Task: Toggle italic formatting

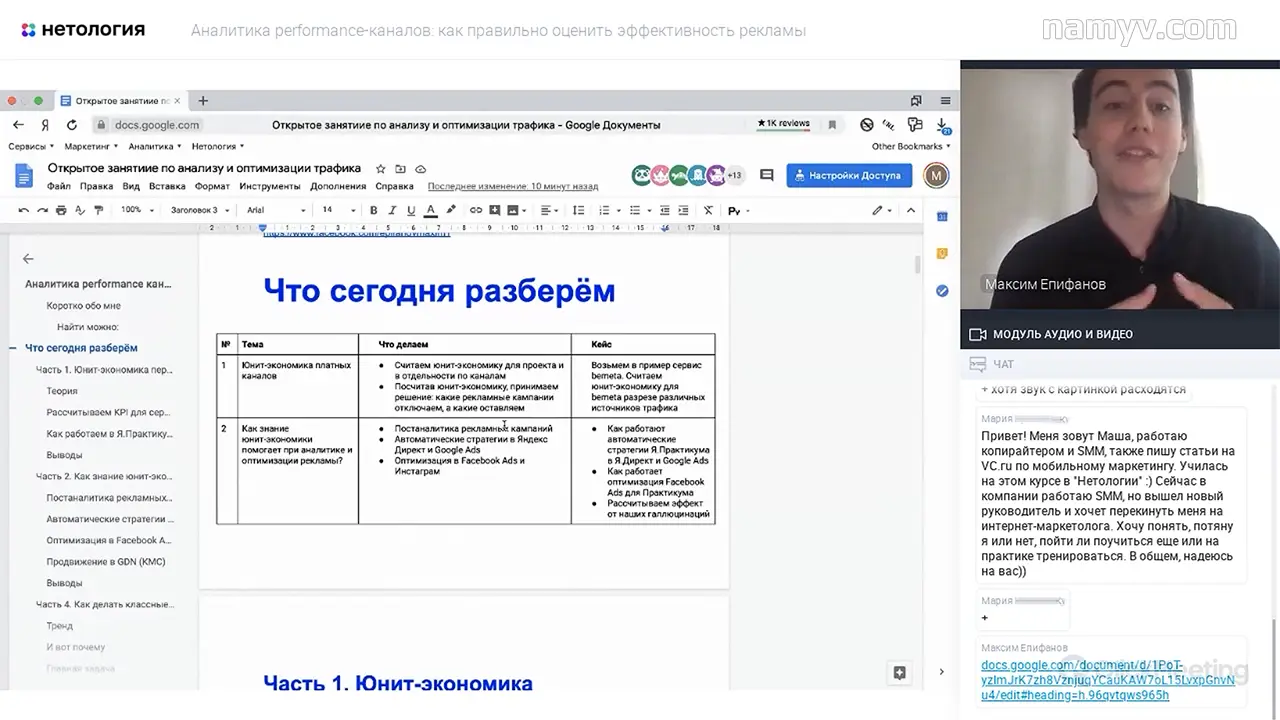Action: click(391, 210)
